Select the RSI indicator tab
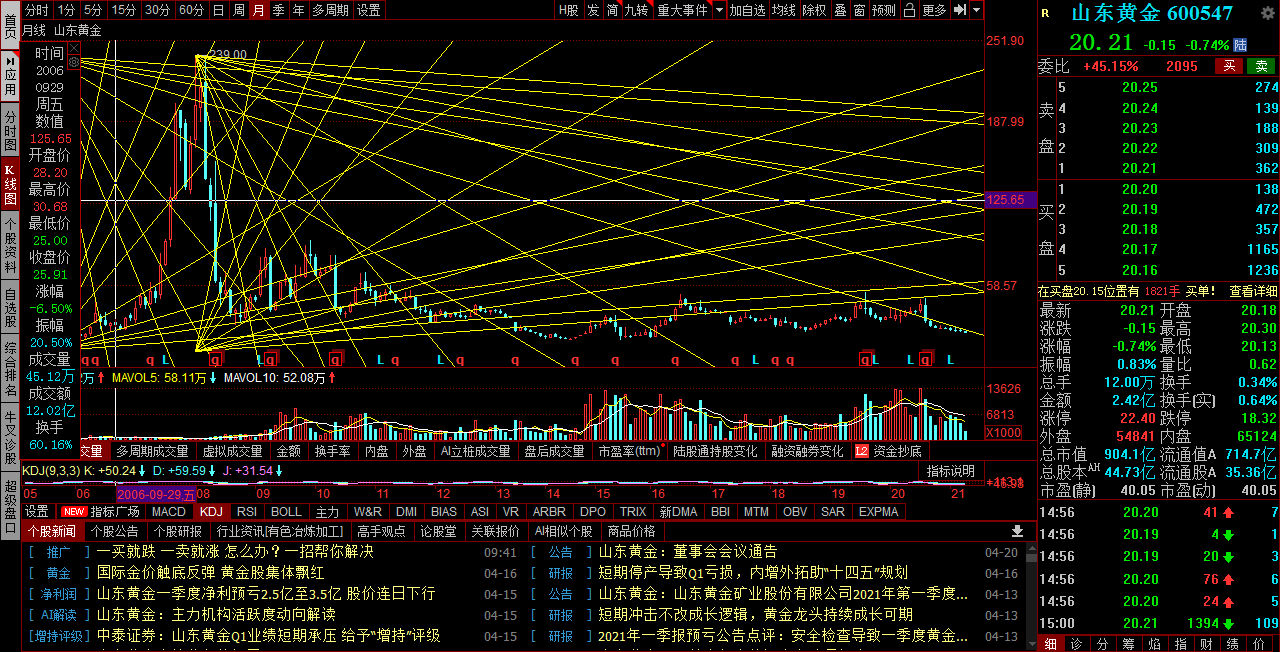 tap(246, 511)
